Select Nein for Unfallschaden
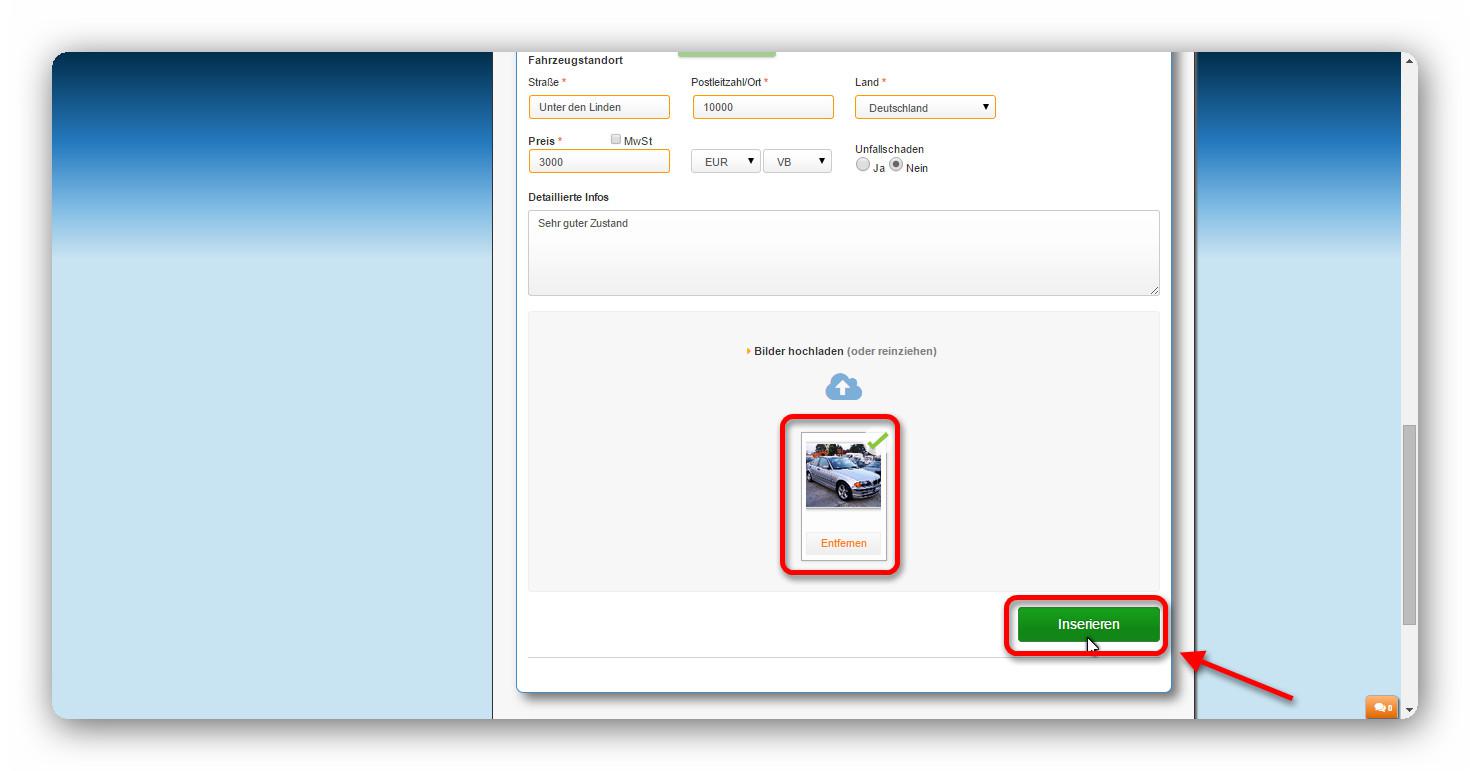This screenshot has width=1470, height=771. (x=896, y=165)
